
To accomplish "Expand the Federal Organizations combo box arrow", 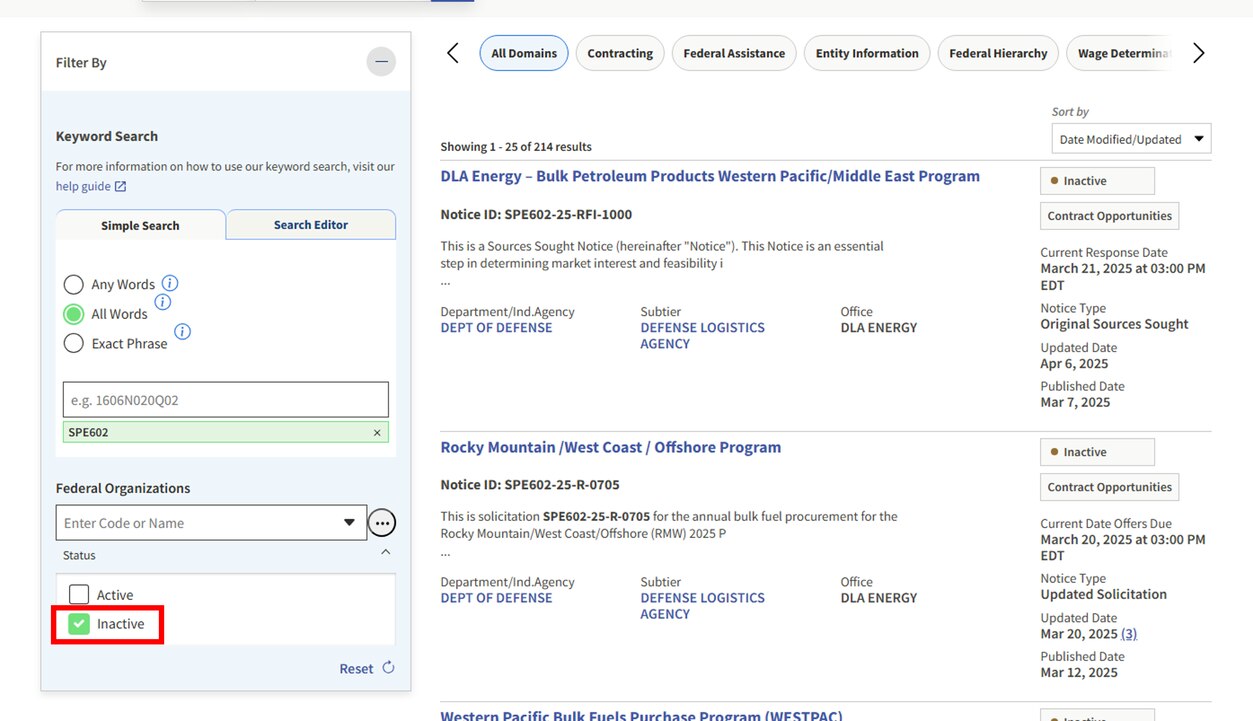I will click(349, 523).
